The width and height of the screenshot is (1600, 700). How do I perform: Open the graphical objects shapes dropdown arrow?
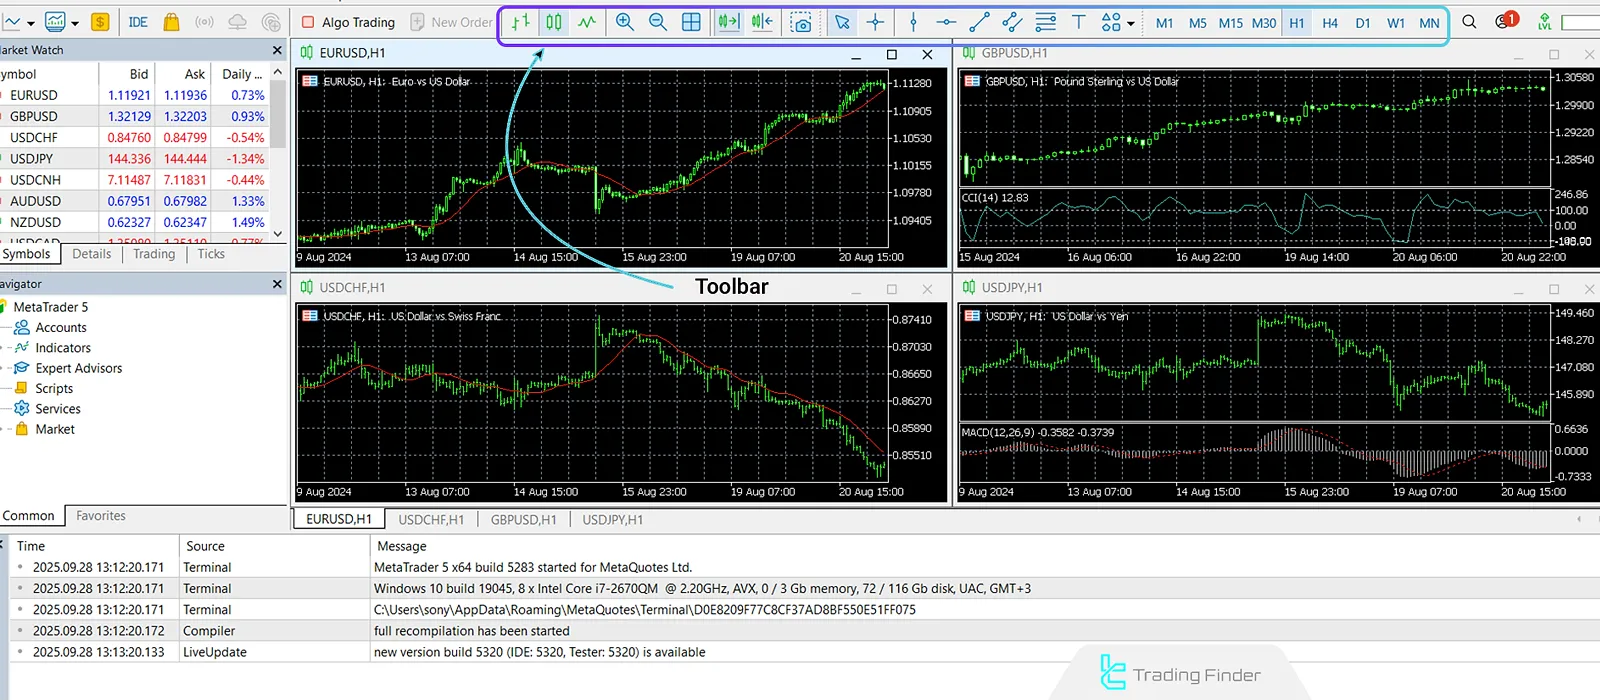click(x=1131, y=23)
